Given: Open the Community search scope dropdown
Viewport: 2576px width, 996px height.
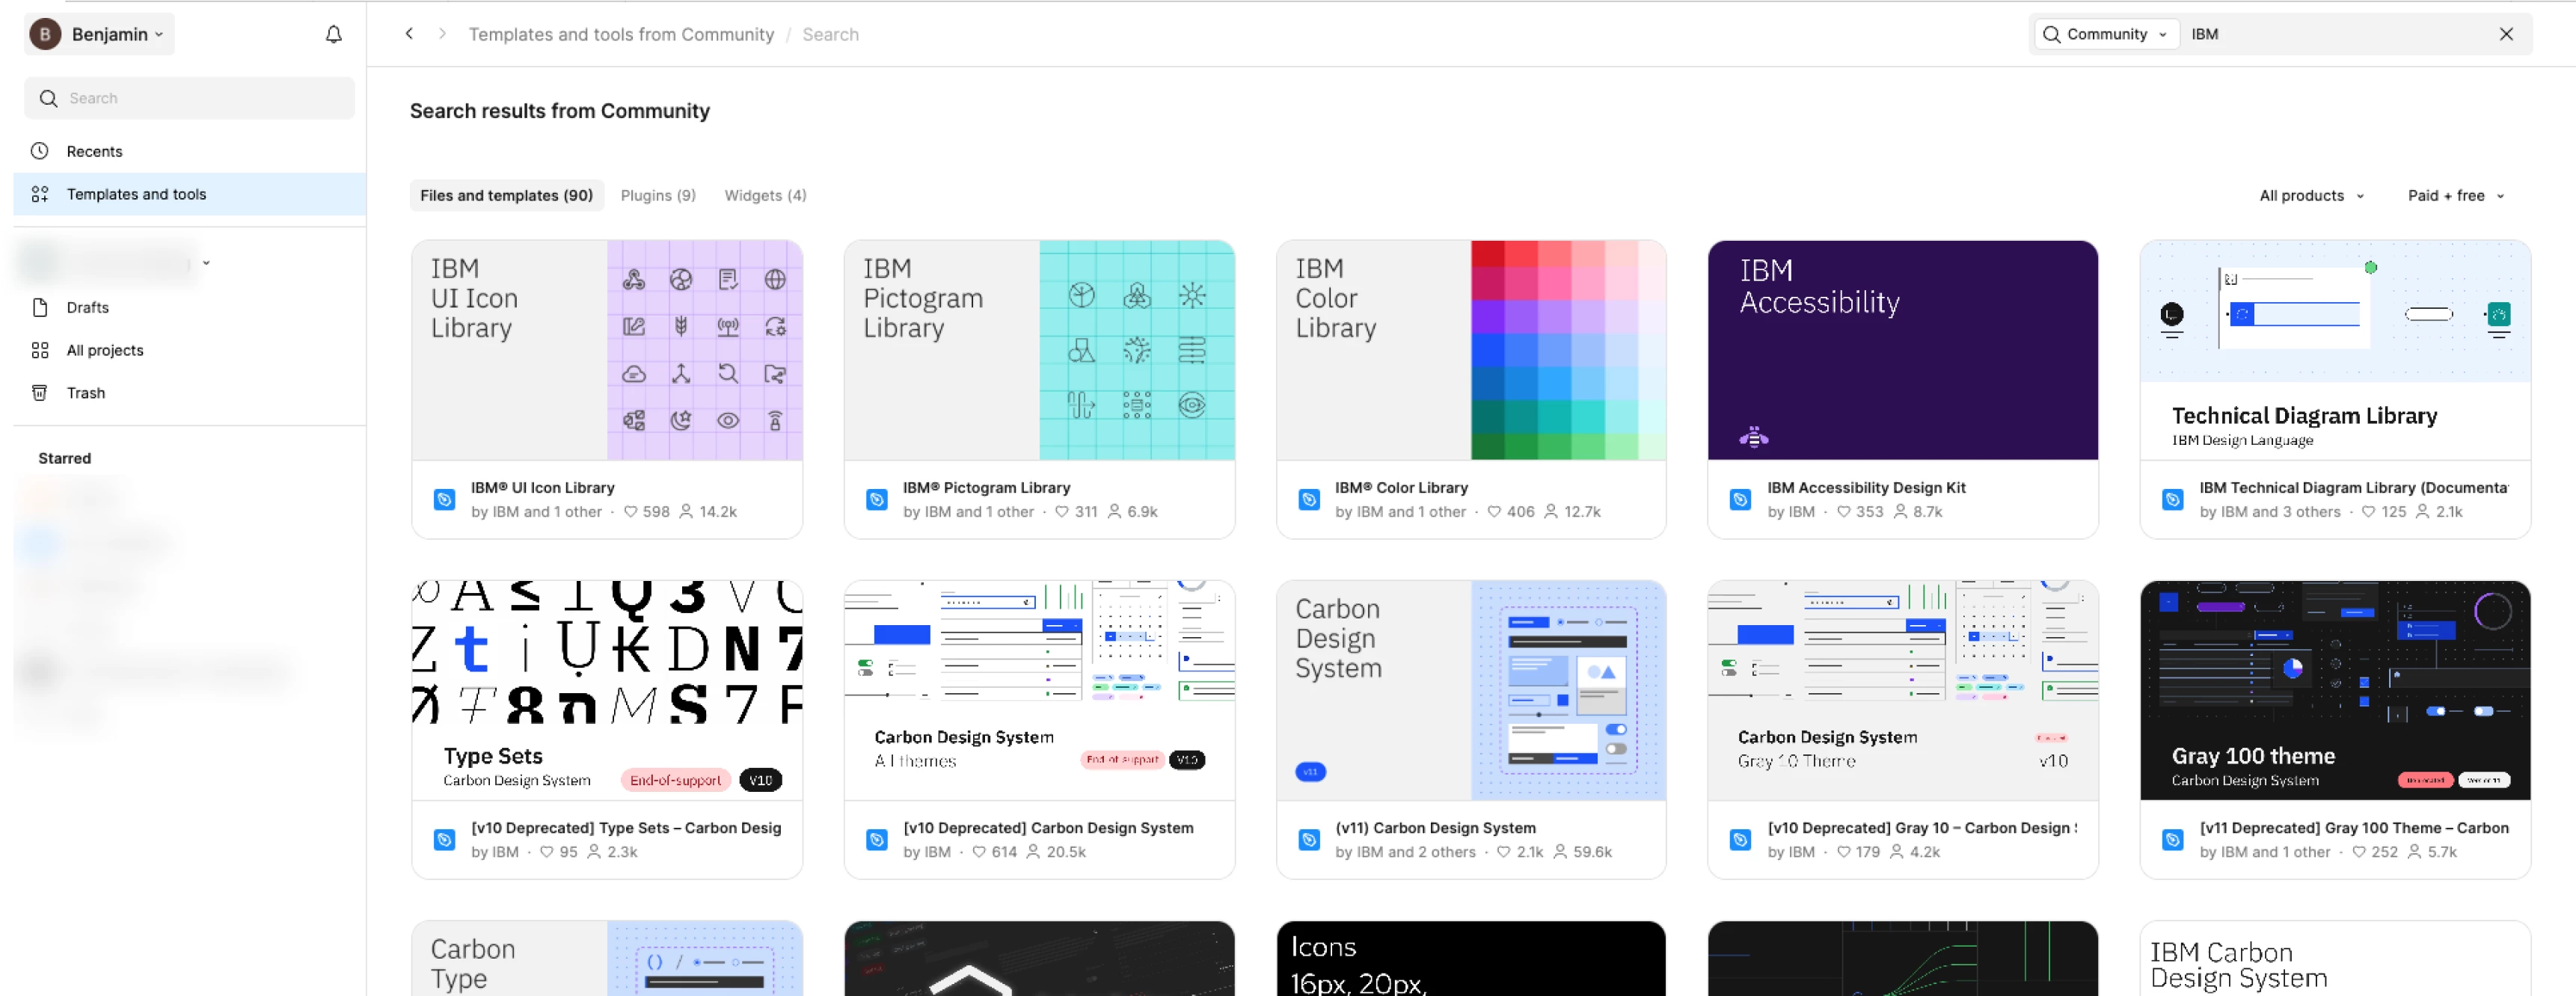Looking at the screenshot, I should (x=2107, y=34).
